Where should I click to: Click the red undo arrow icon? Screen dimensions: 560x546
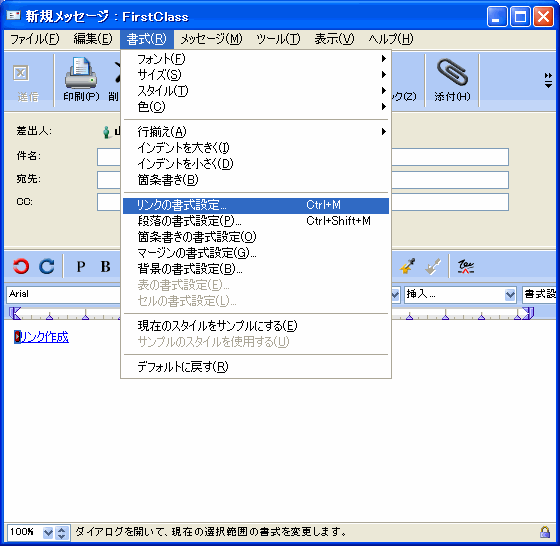[x=21, y=266]
